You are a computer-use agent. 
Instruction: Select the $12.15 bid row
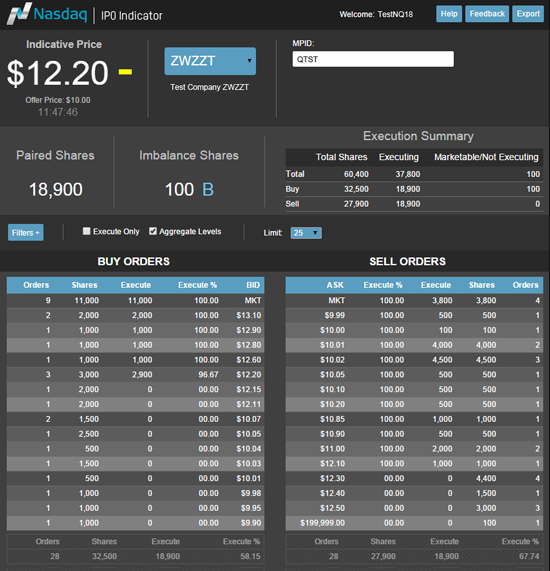pos(135,390)
